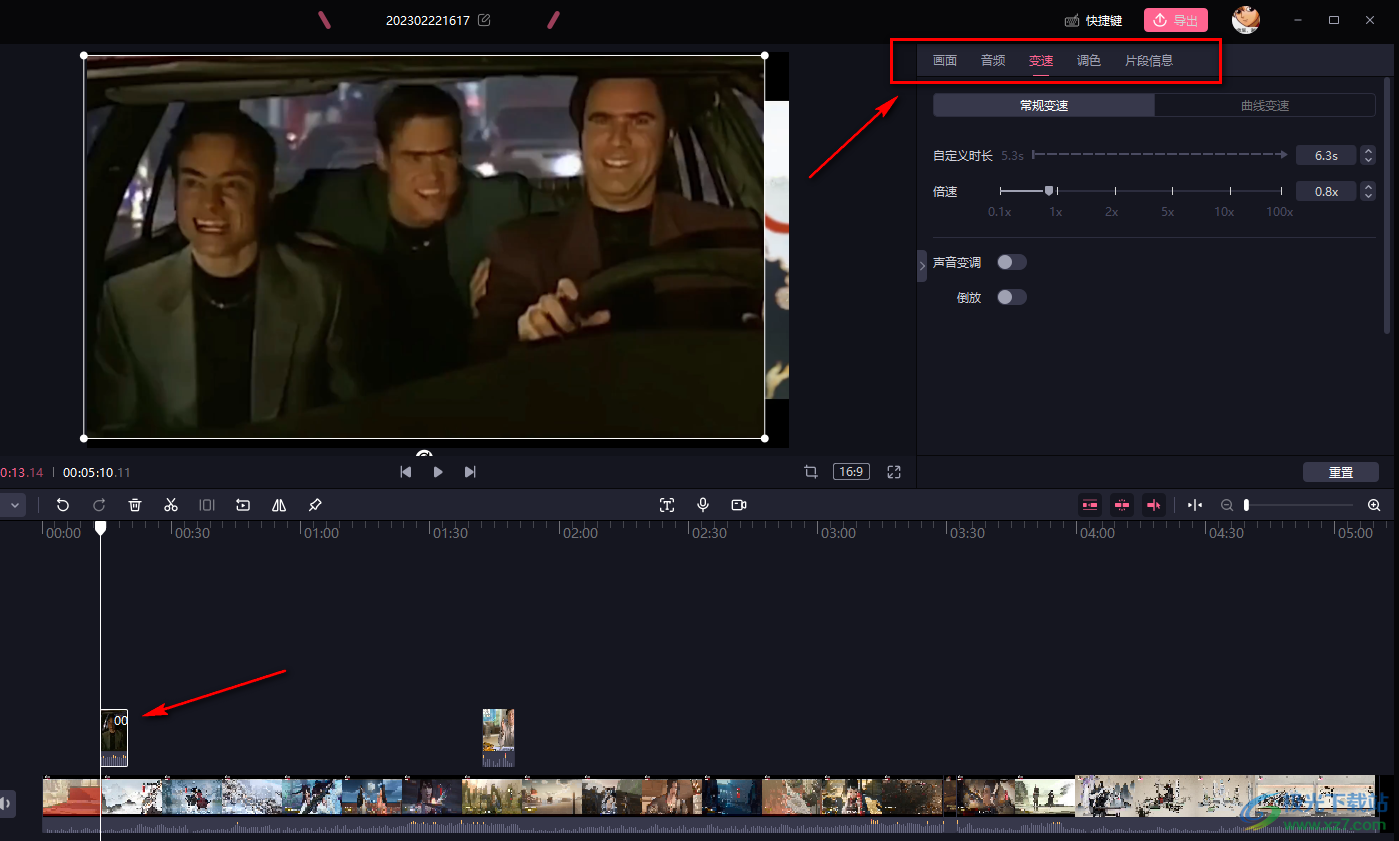Collapse the right properties panel with the chevron
The height and width of the screenshot is (841, 1399).
(x=922, y=266)
